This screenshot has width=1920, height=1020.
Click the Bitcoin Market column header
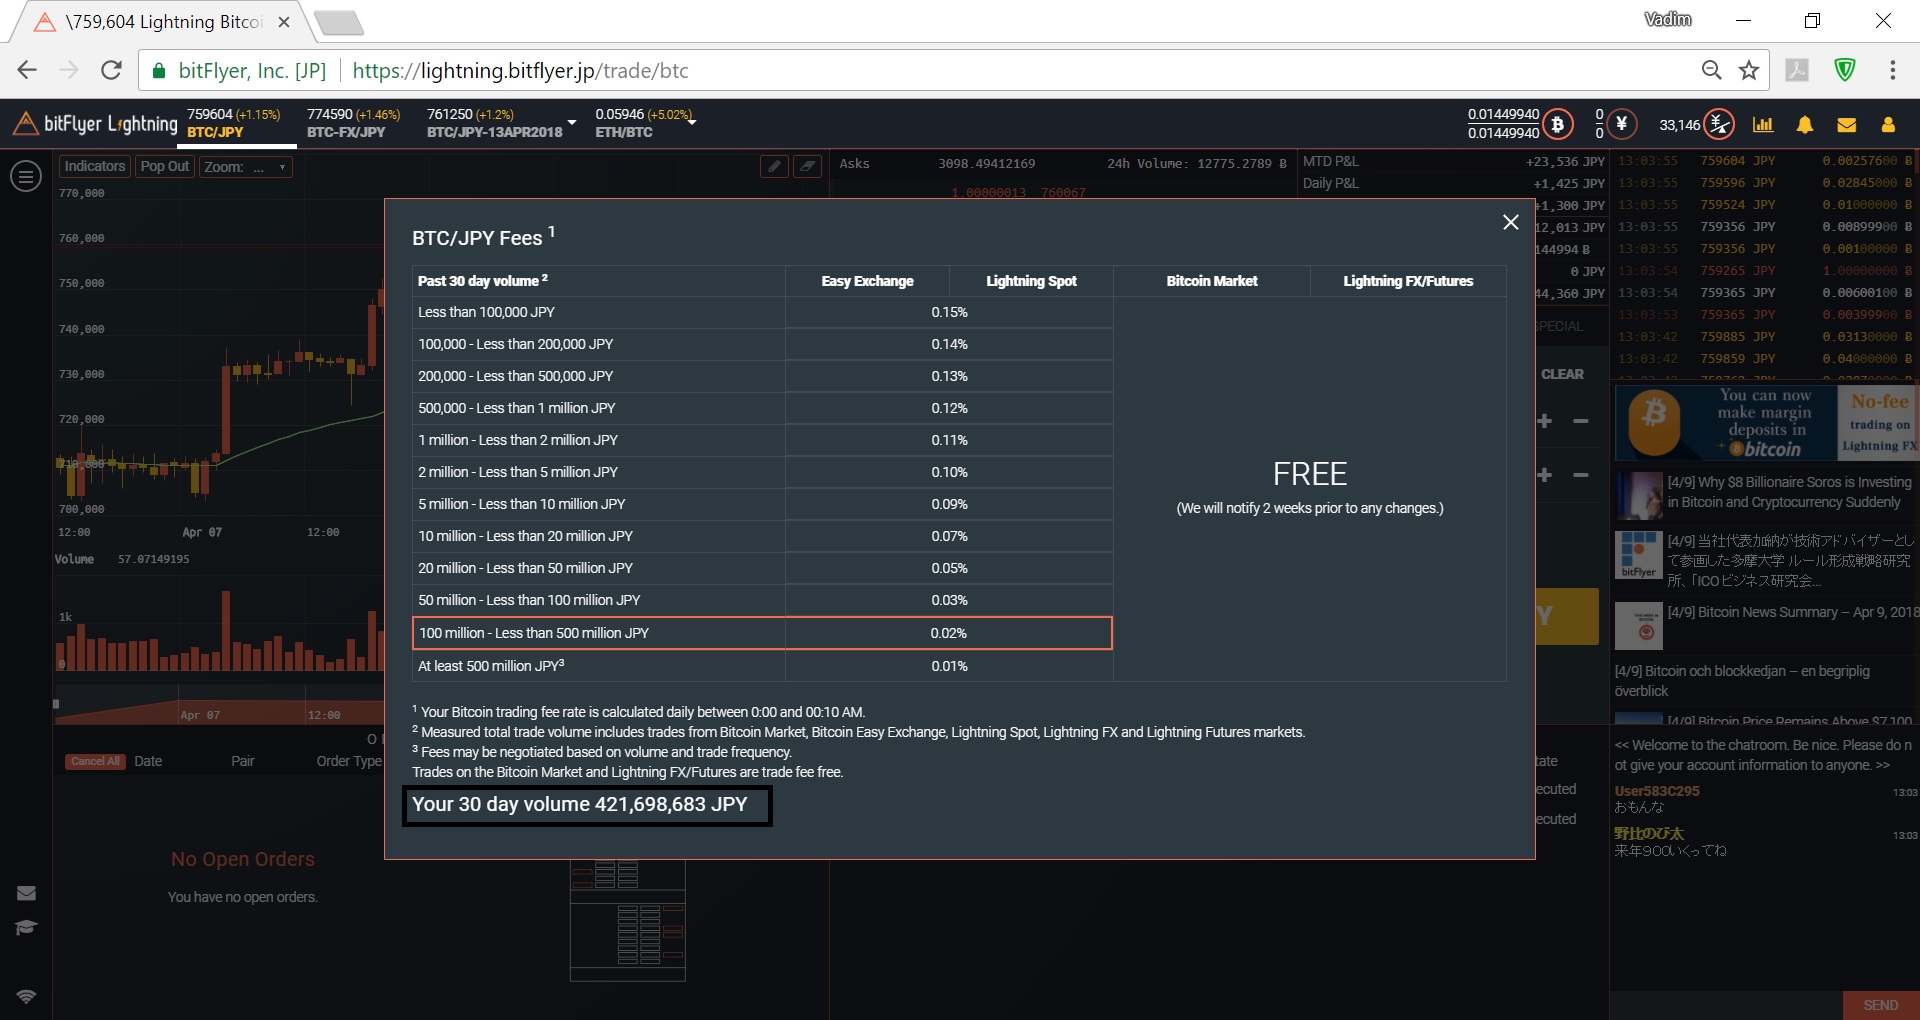pos(1211,281)
